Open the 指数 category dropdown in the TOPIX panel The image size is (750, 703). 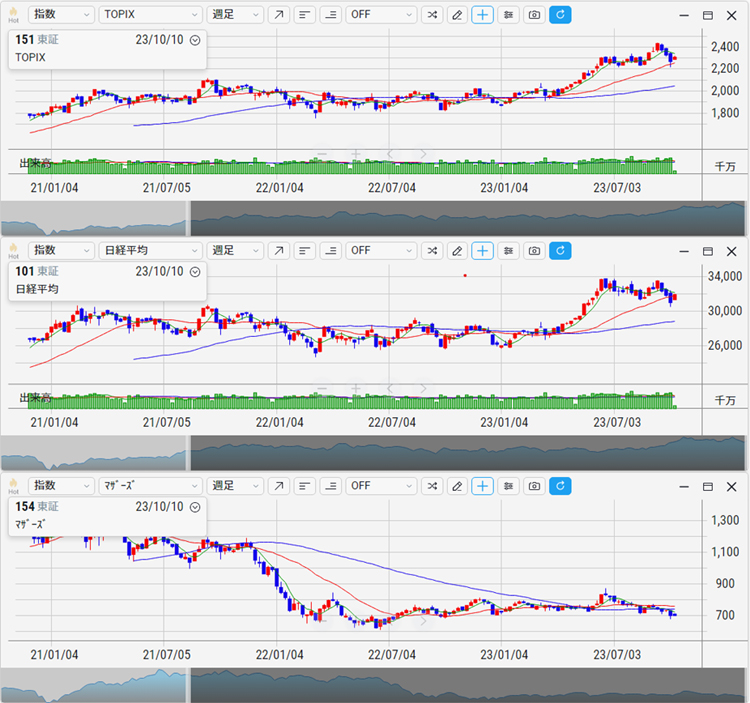tap(61, 15)
